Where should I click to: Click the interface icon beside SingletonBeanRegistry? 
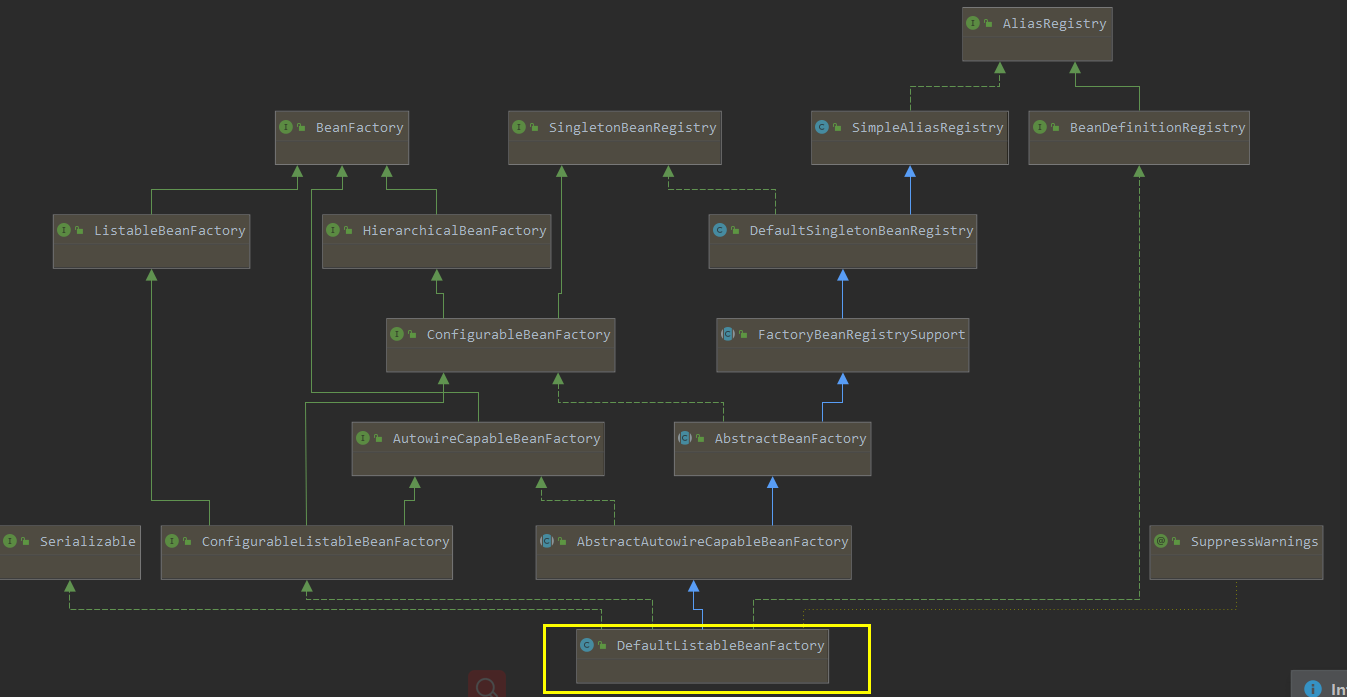point(519,127)
